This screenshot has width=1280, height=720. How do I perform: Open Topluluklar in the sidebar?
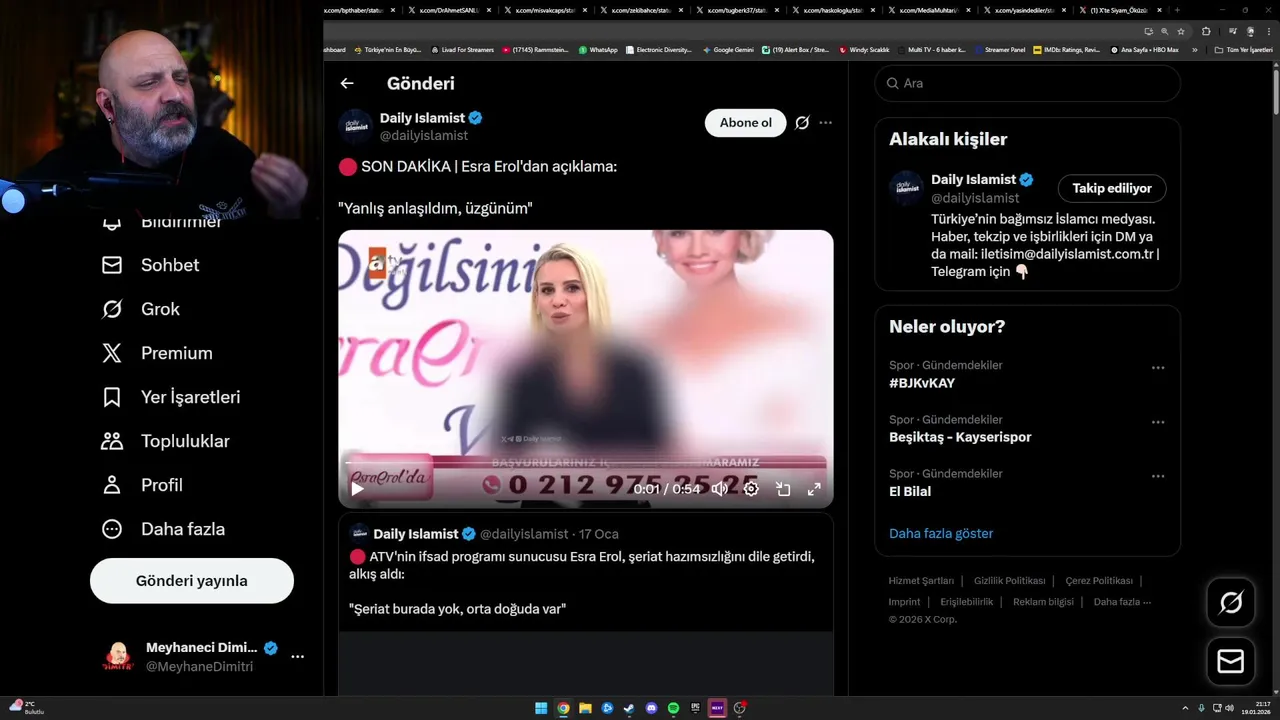coord(166,441)
